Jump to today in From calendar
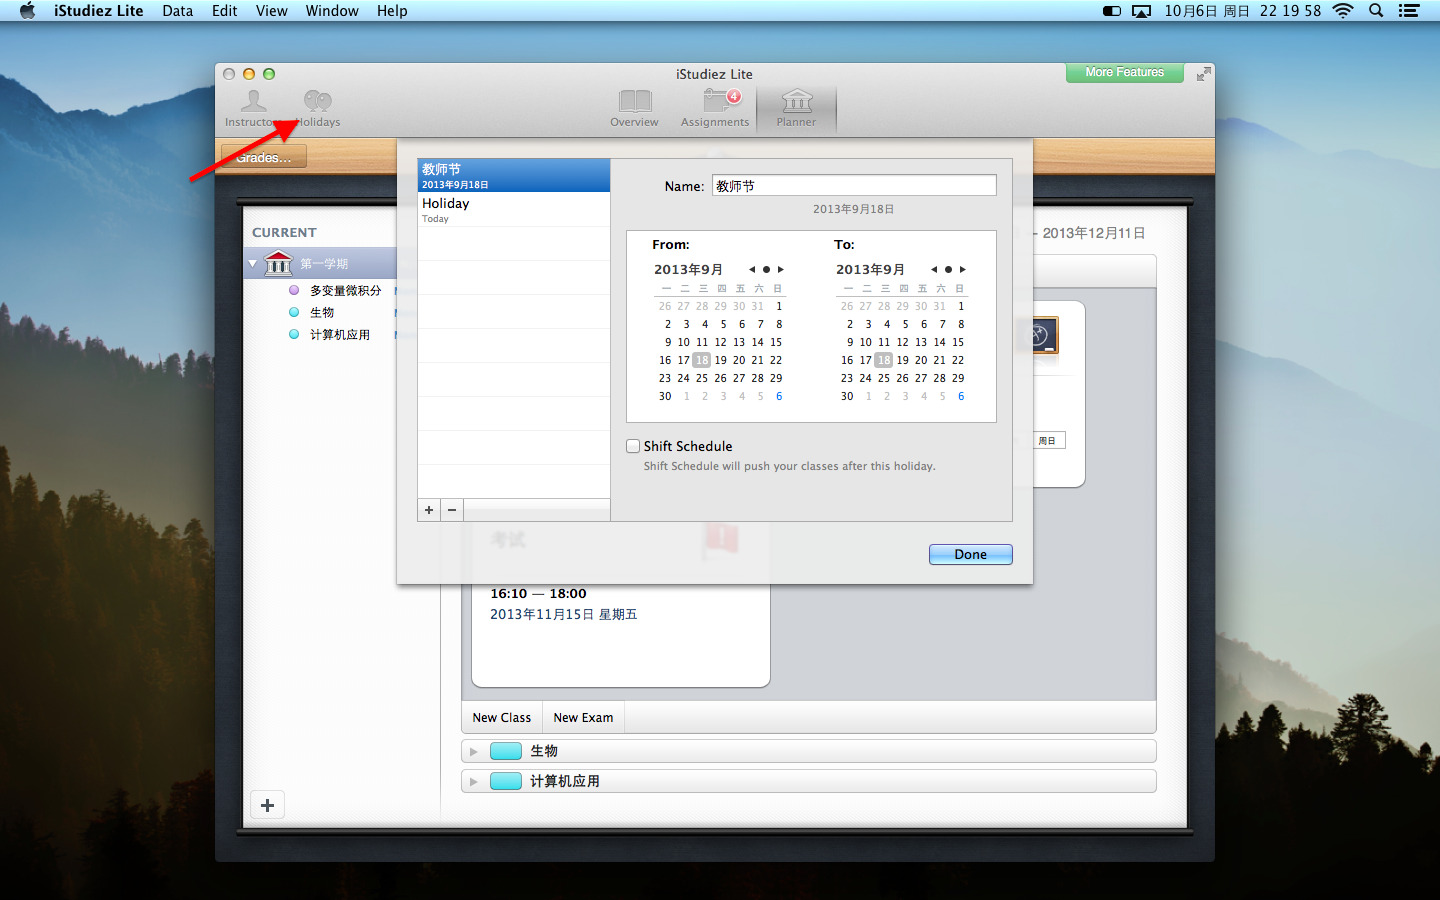 coord(766,270)
